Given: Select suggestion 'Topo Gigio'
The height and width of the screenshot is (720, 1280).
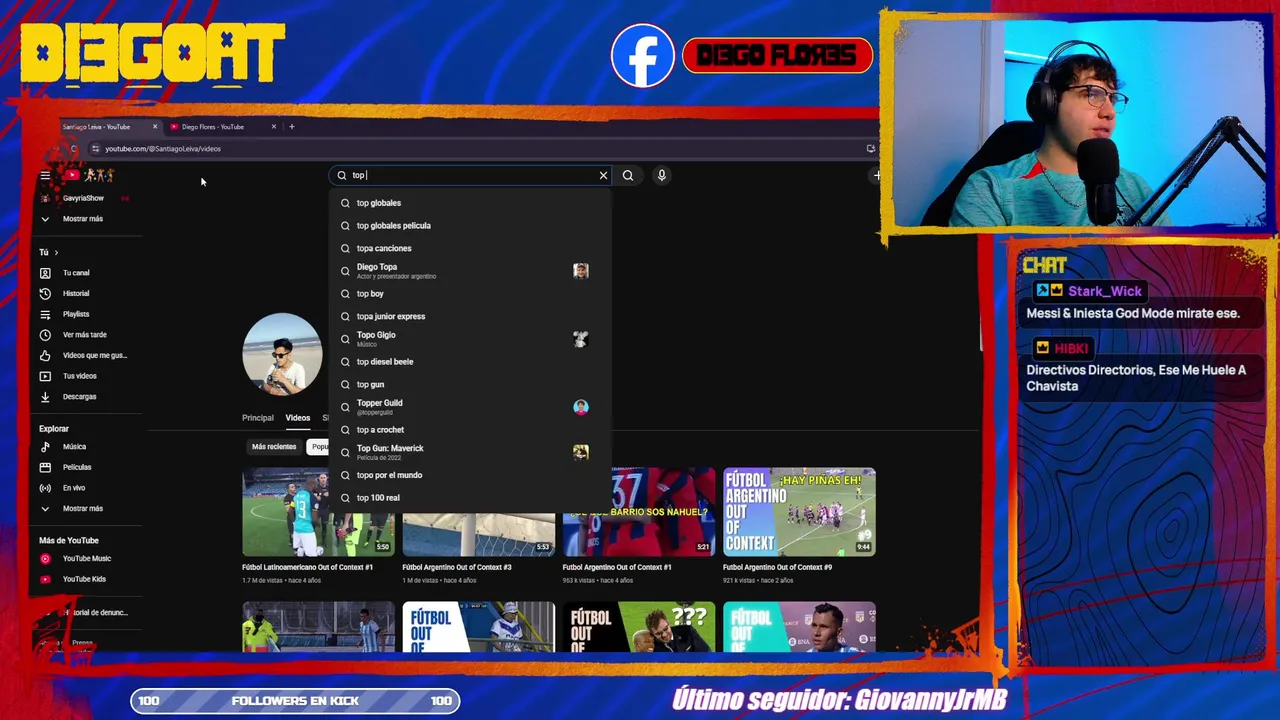Looking at the screenshot, I should (x=470, y=339).
